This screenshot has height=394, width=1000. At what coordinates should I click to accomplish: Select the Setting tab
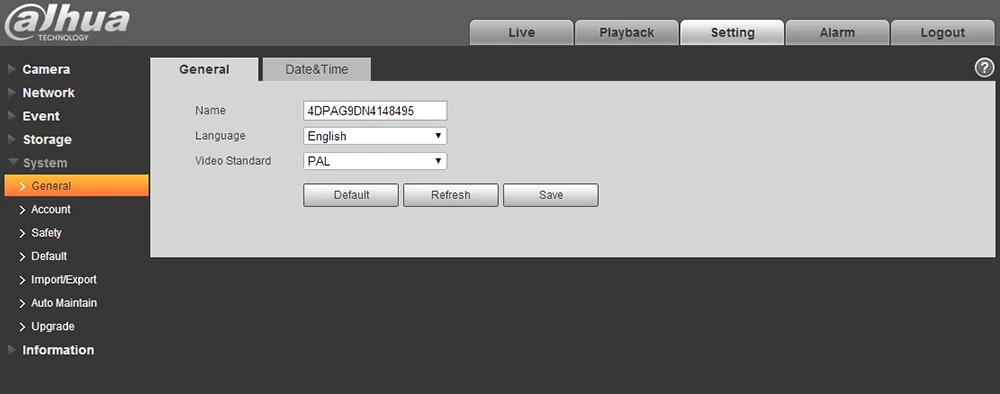(732, 33)
